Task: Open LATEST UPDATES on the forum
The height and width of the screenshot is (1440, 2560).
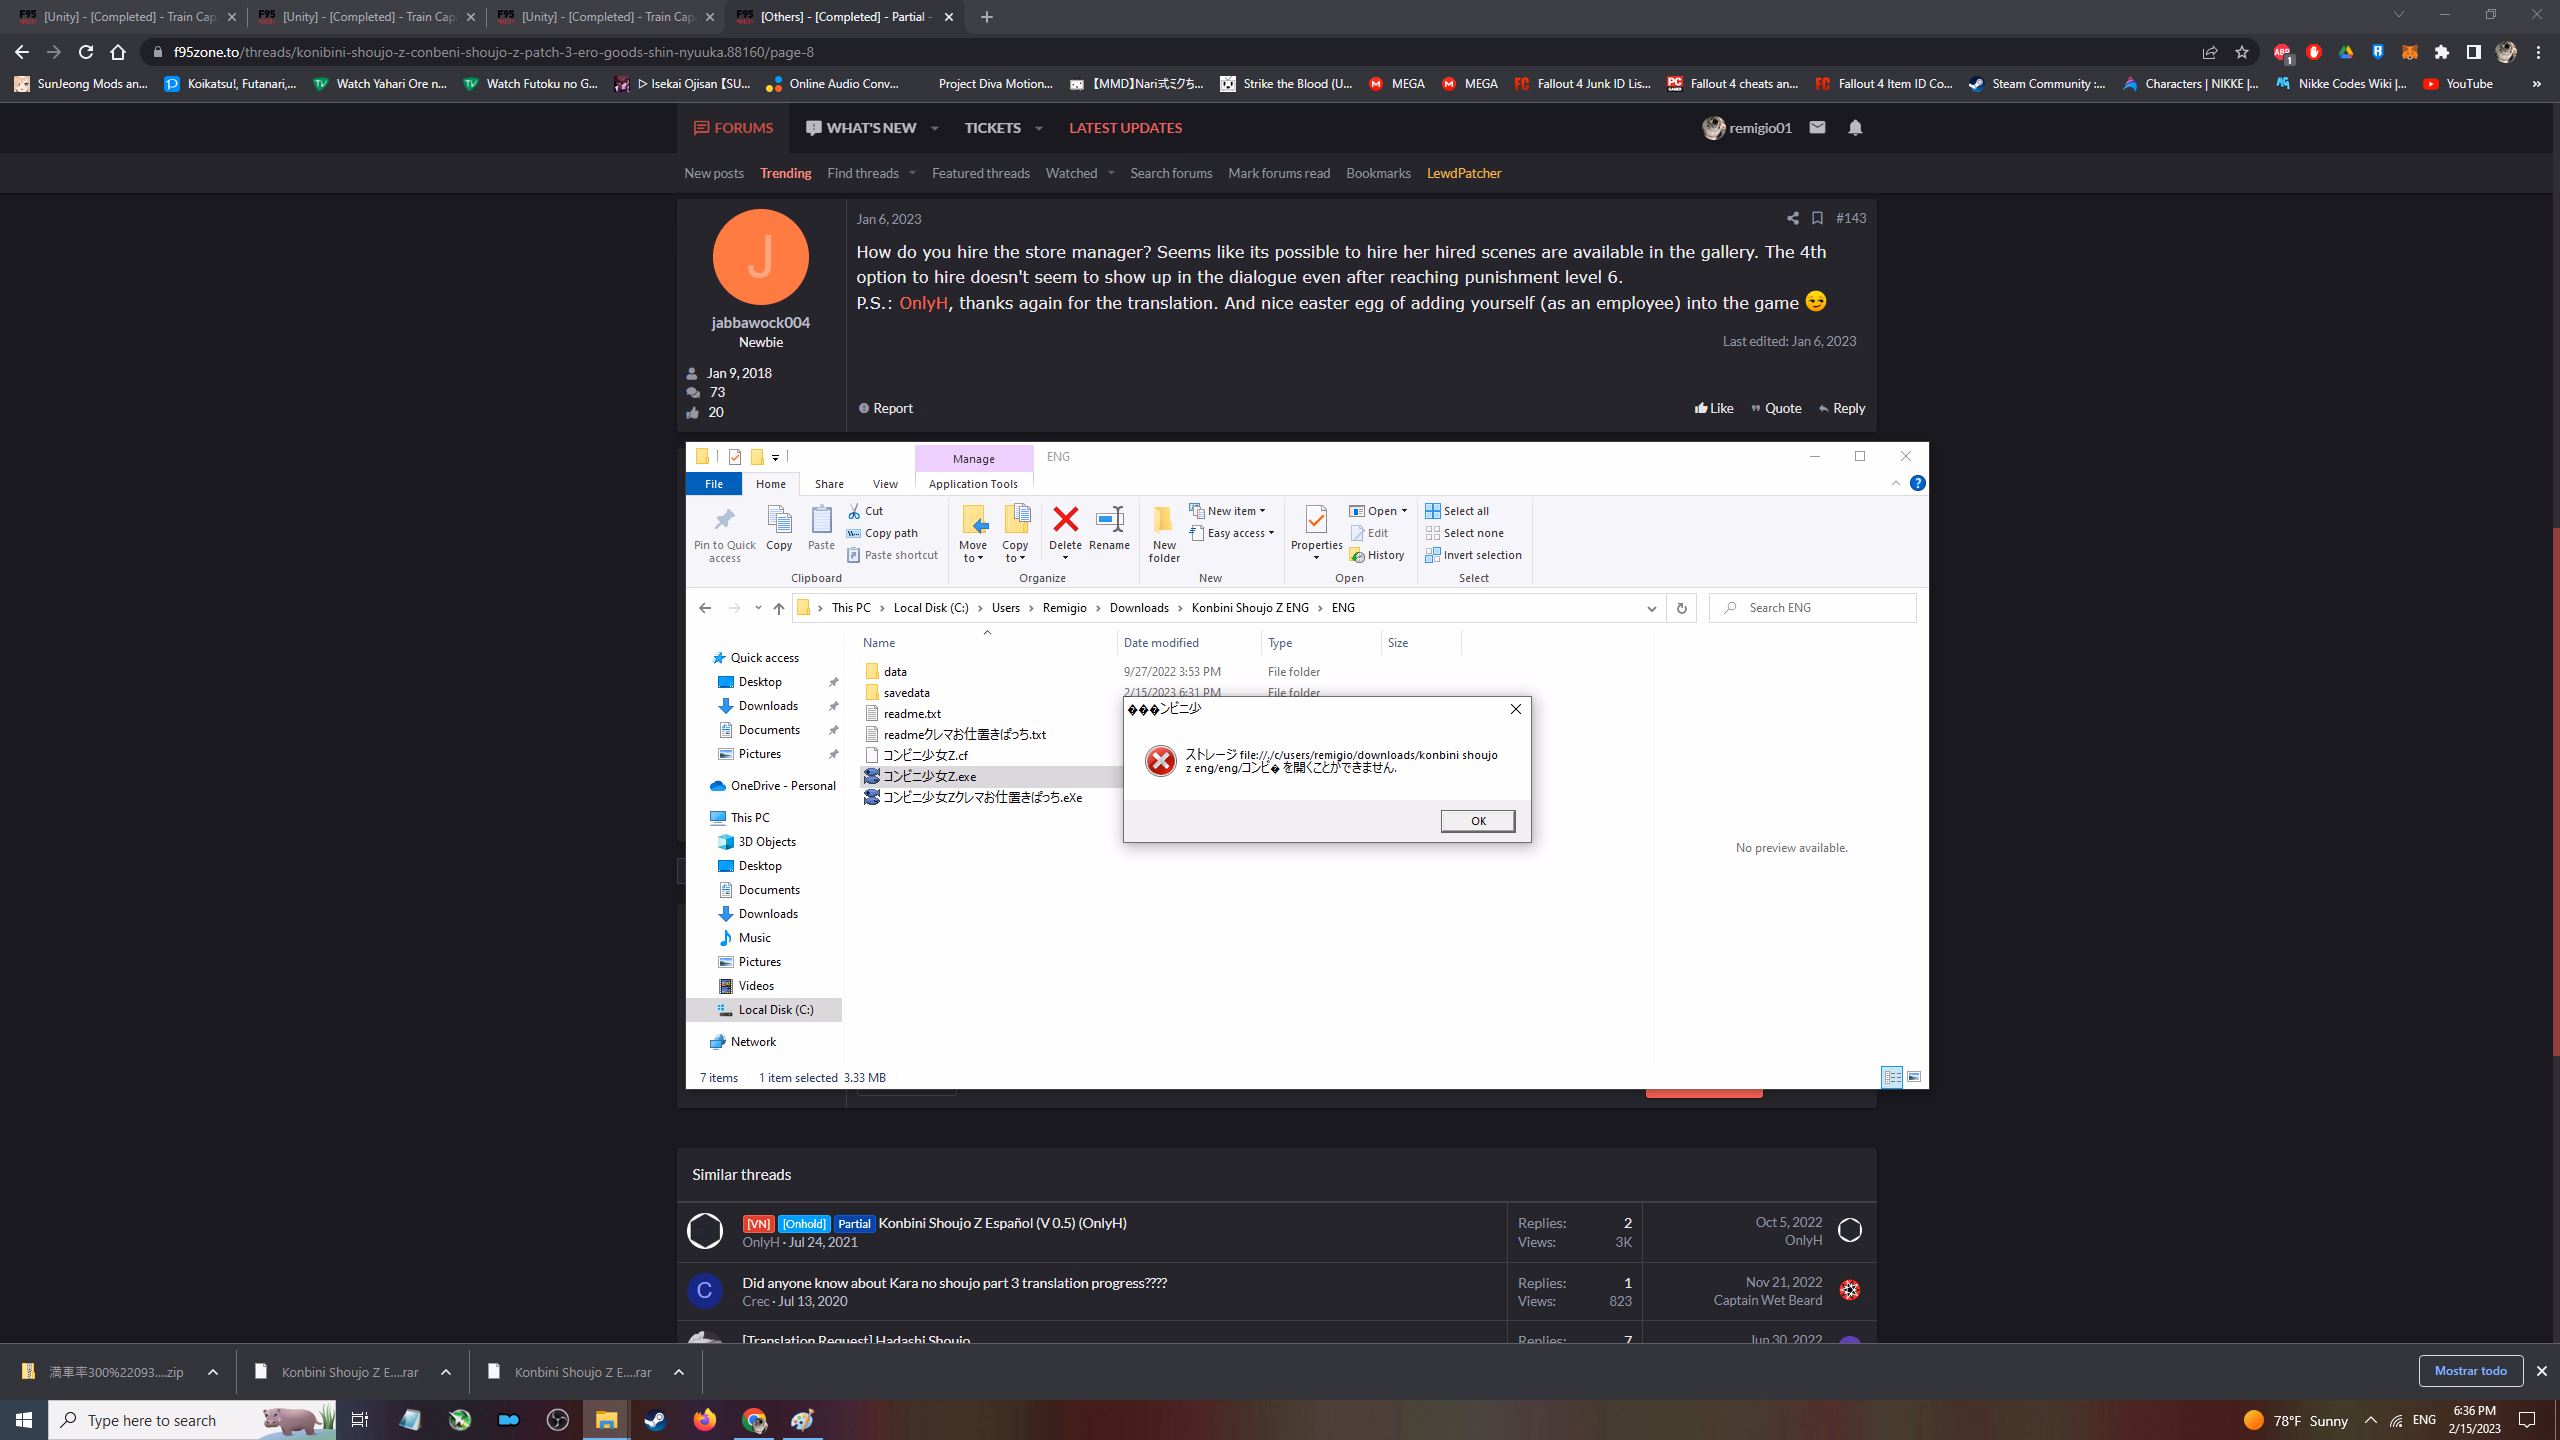Action: pos(1125,128)
